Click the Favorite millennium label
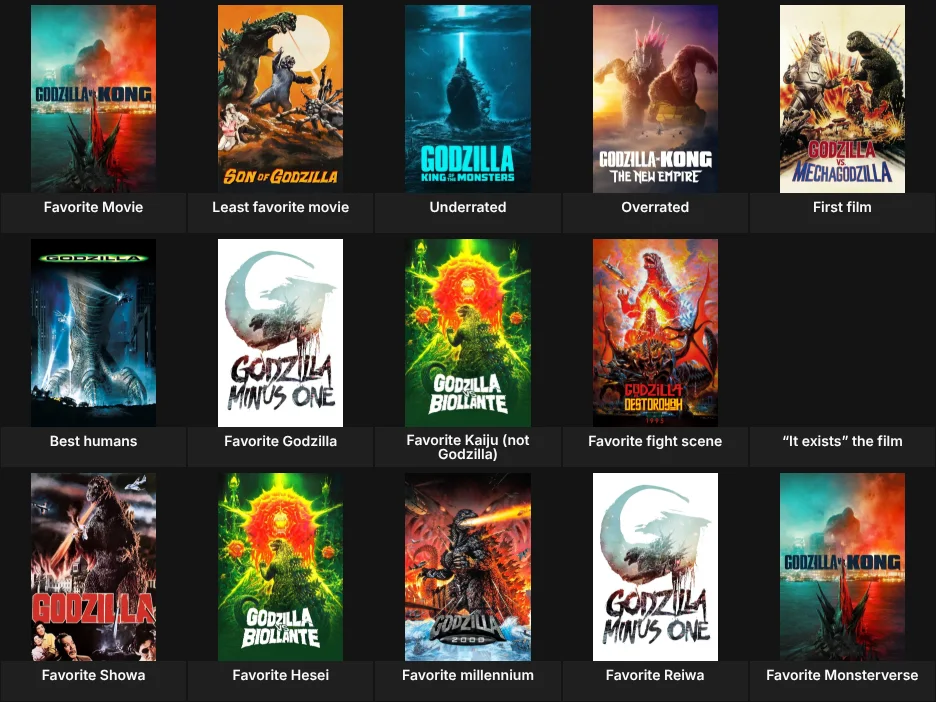The width and height of the screenshot is (936, 702). pyautogui.click(x=468, y=675)
